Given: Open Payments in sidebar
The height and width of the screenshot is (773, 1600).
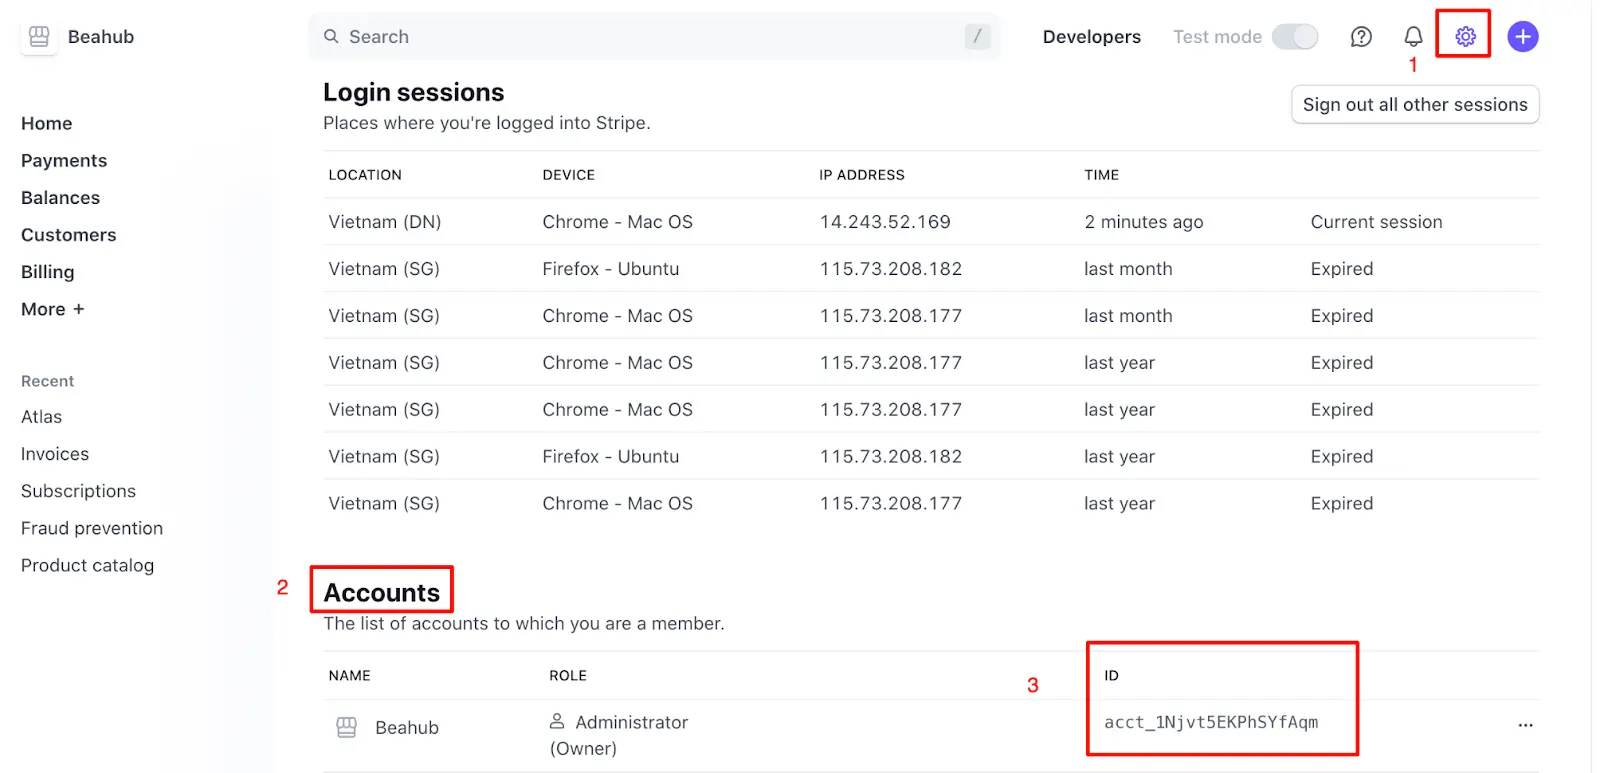Looking at the screenshot, I should pos(64,160).
